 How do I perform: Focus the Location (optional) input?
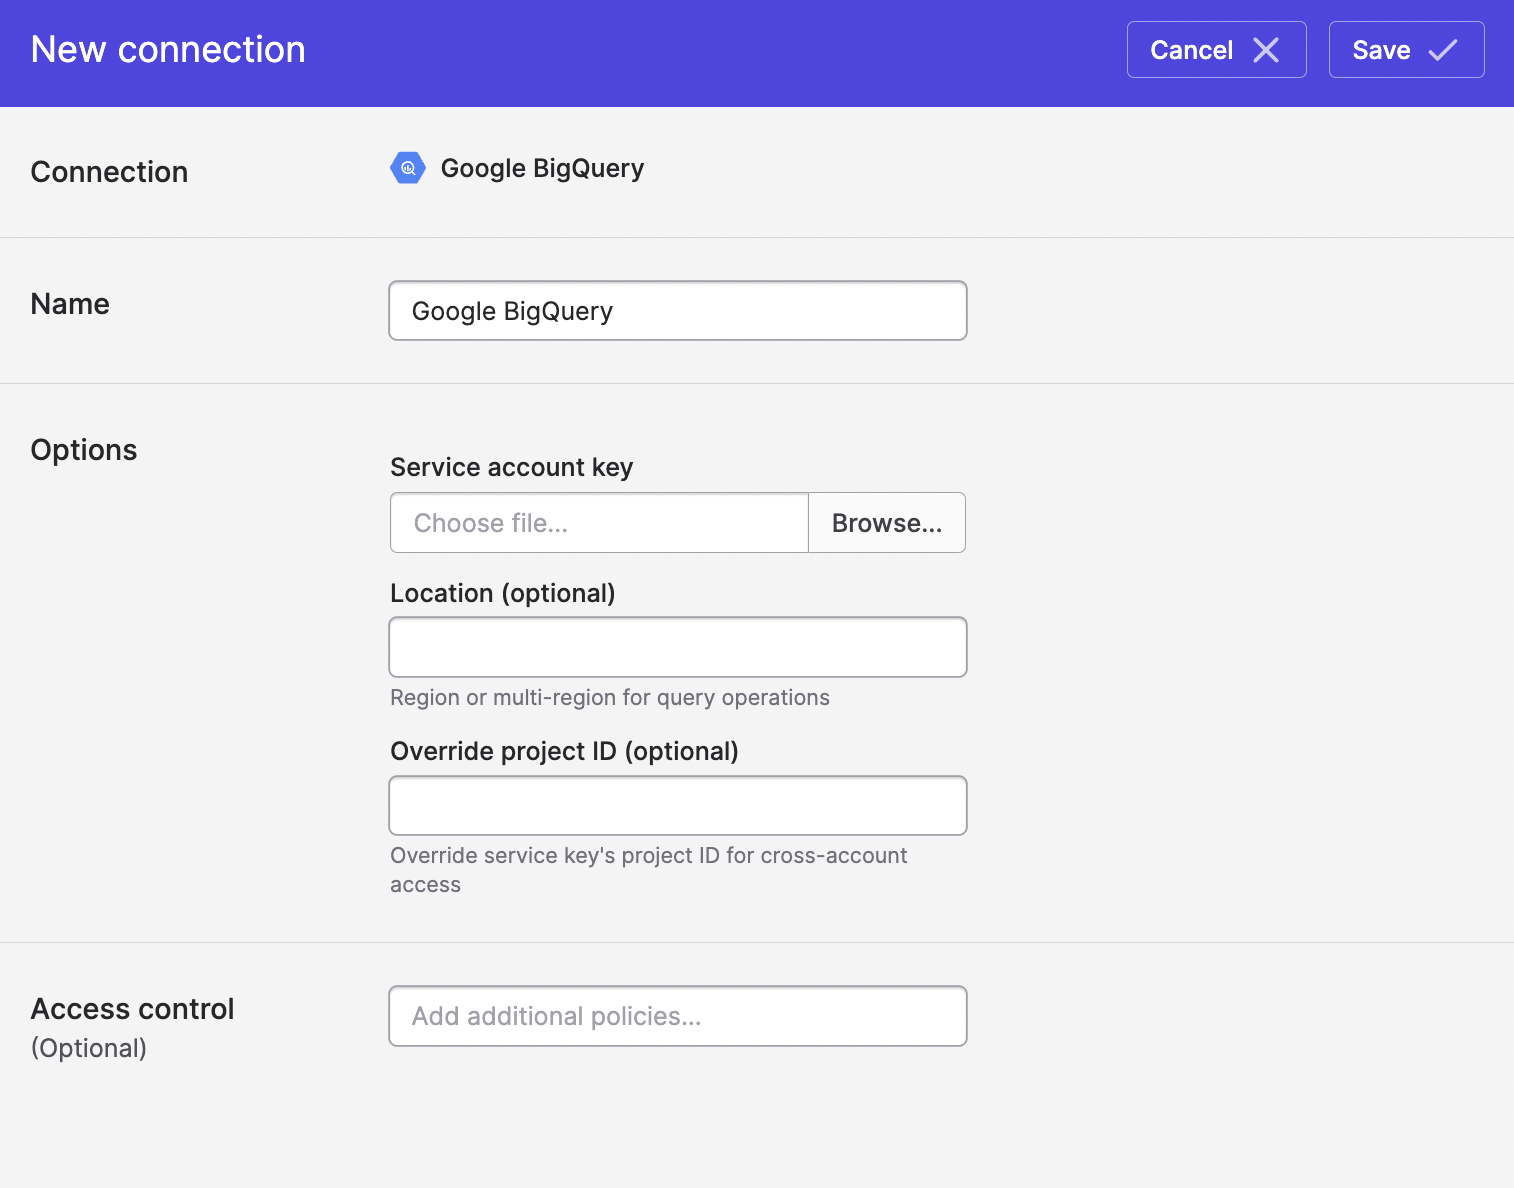click(x=678, y=647)
